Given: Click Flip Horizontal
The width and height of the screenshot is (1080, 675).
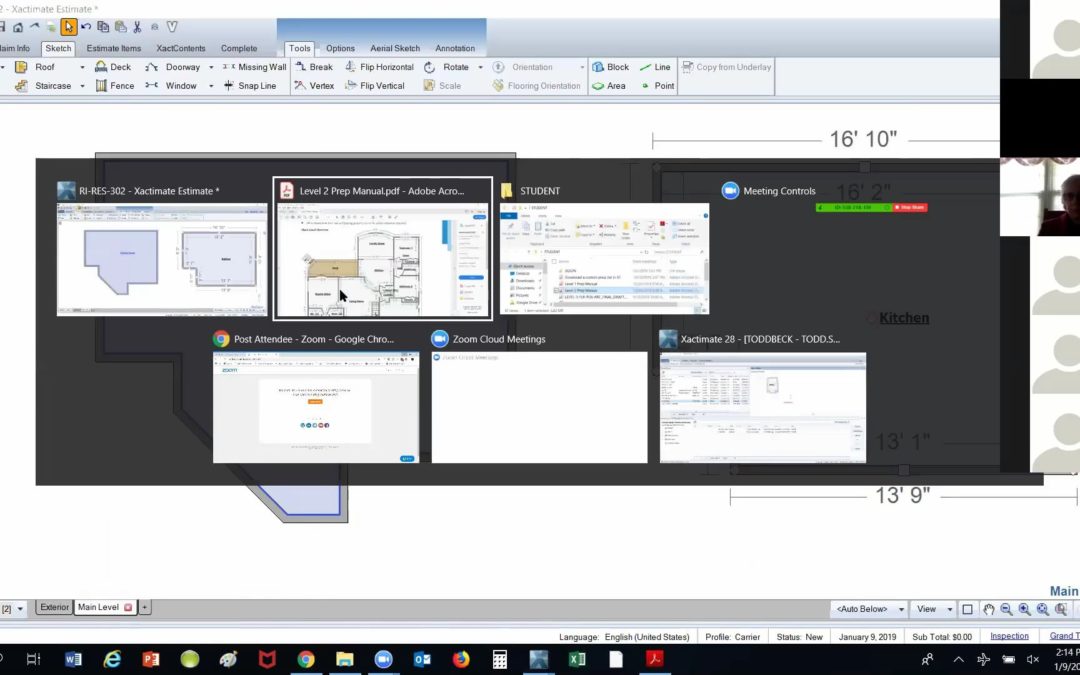Looking at the screenshot, I should click(379, 67).
